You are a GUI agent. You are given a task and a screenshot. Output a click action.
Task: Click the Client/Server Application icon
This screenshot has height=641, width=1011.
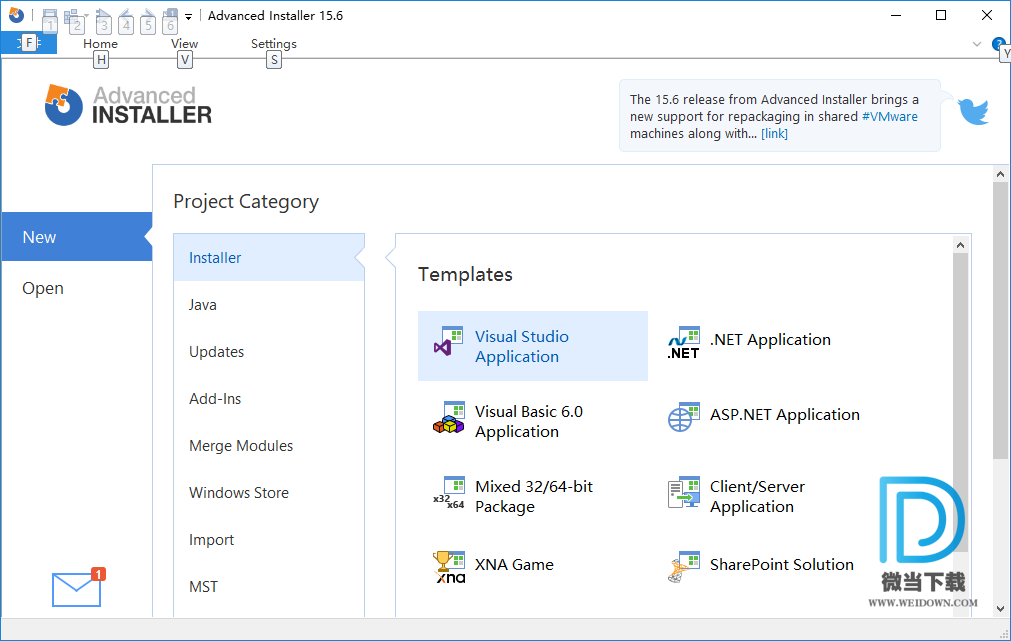coord(683,493)
